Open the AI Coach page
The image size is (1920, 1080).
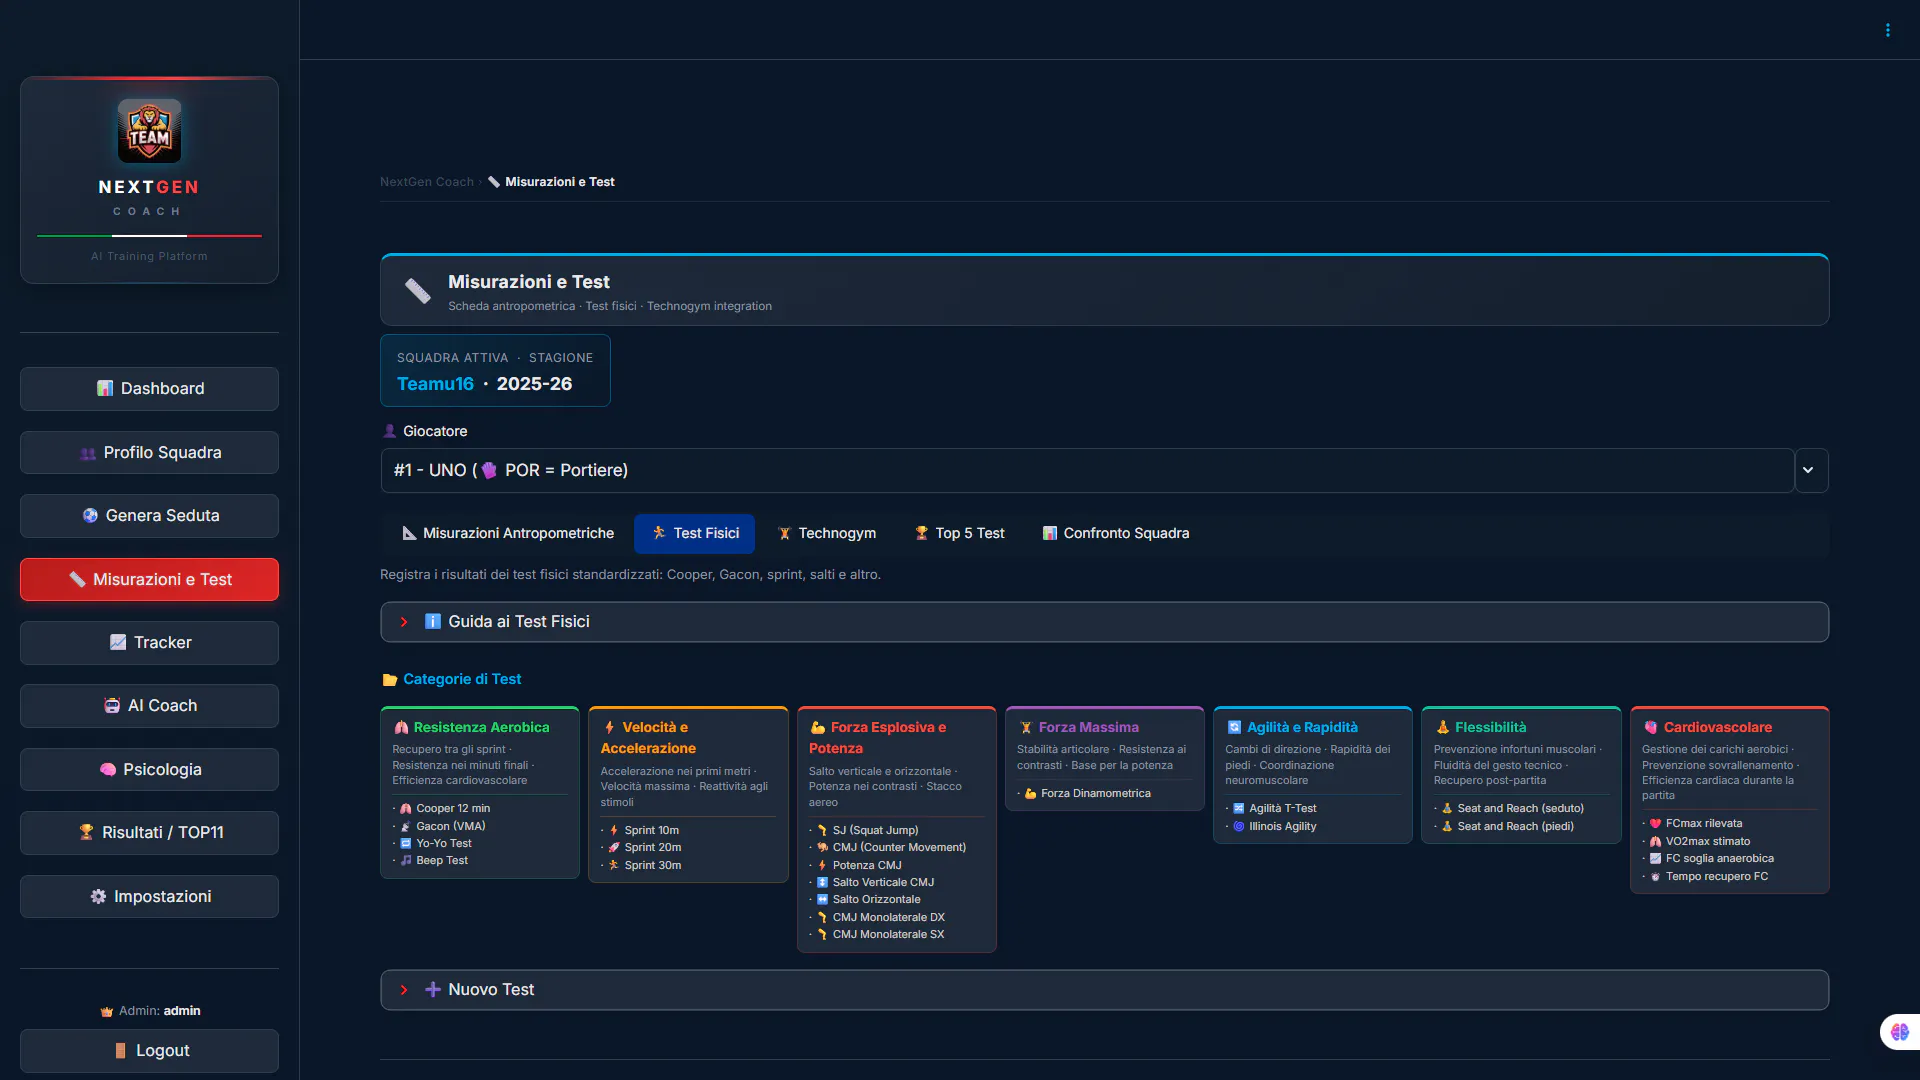149,706
